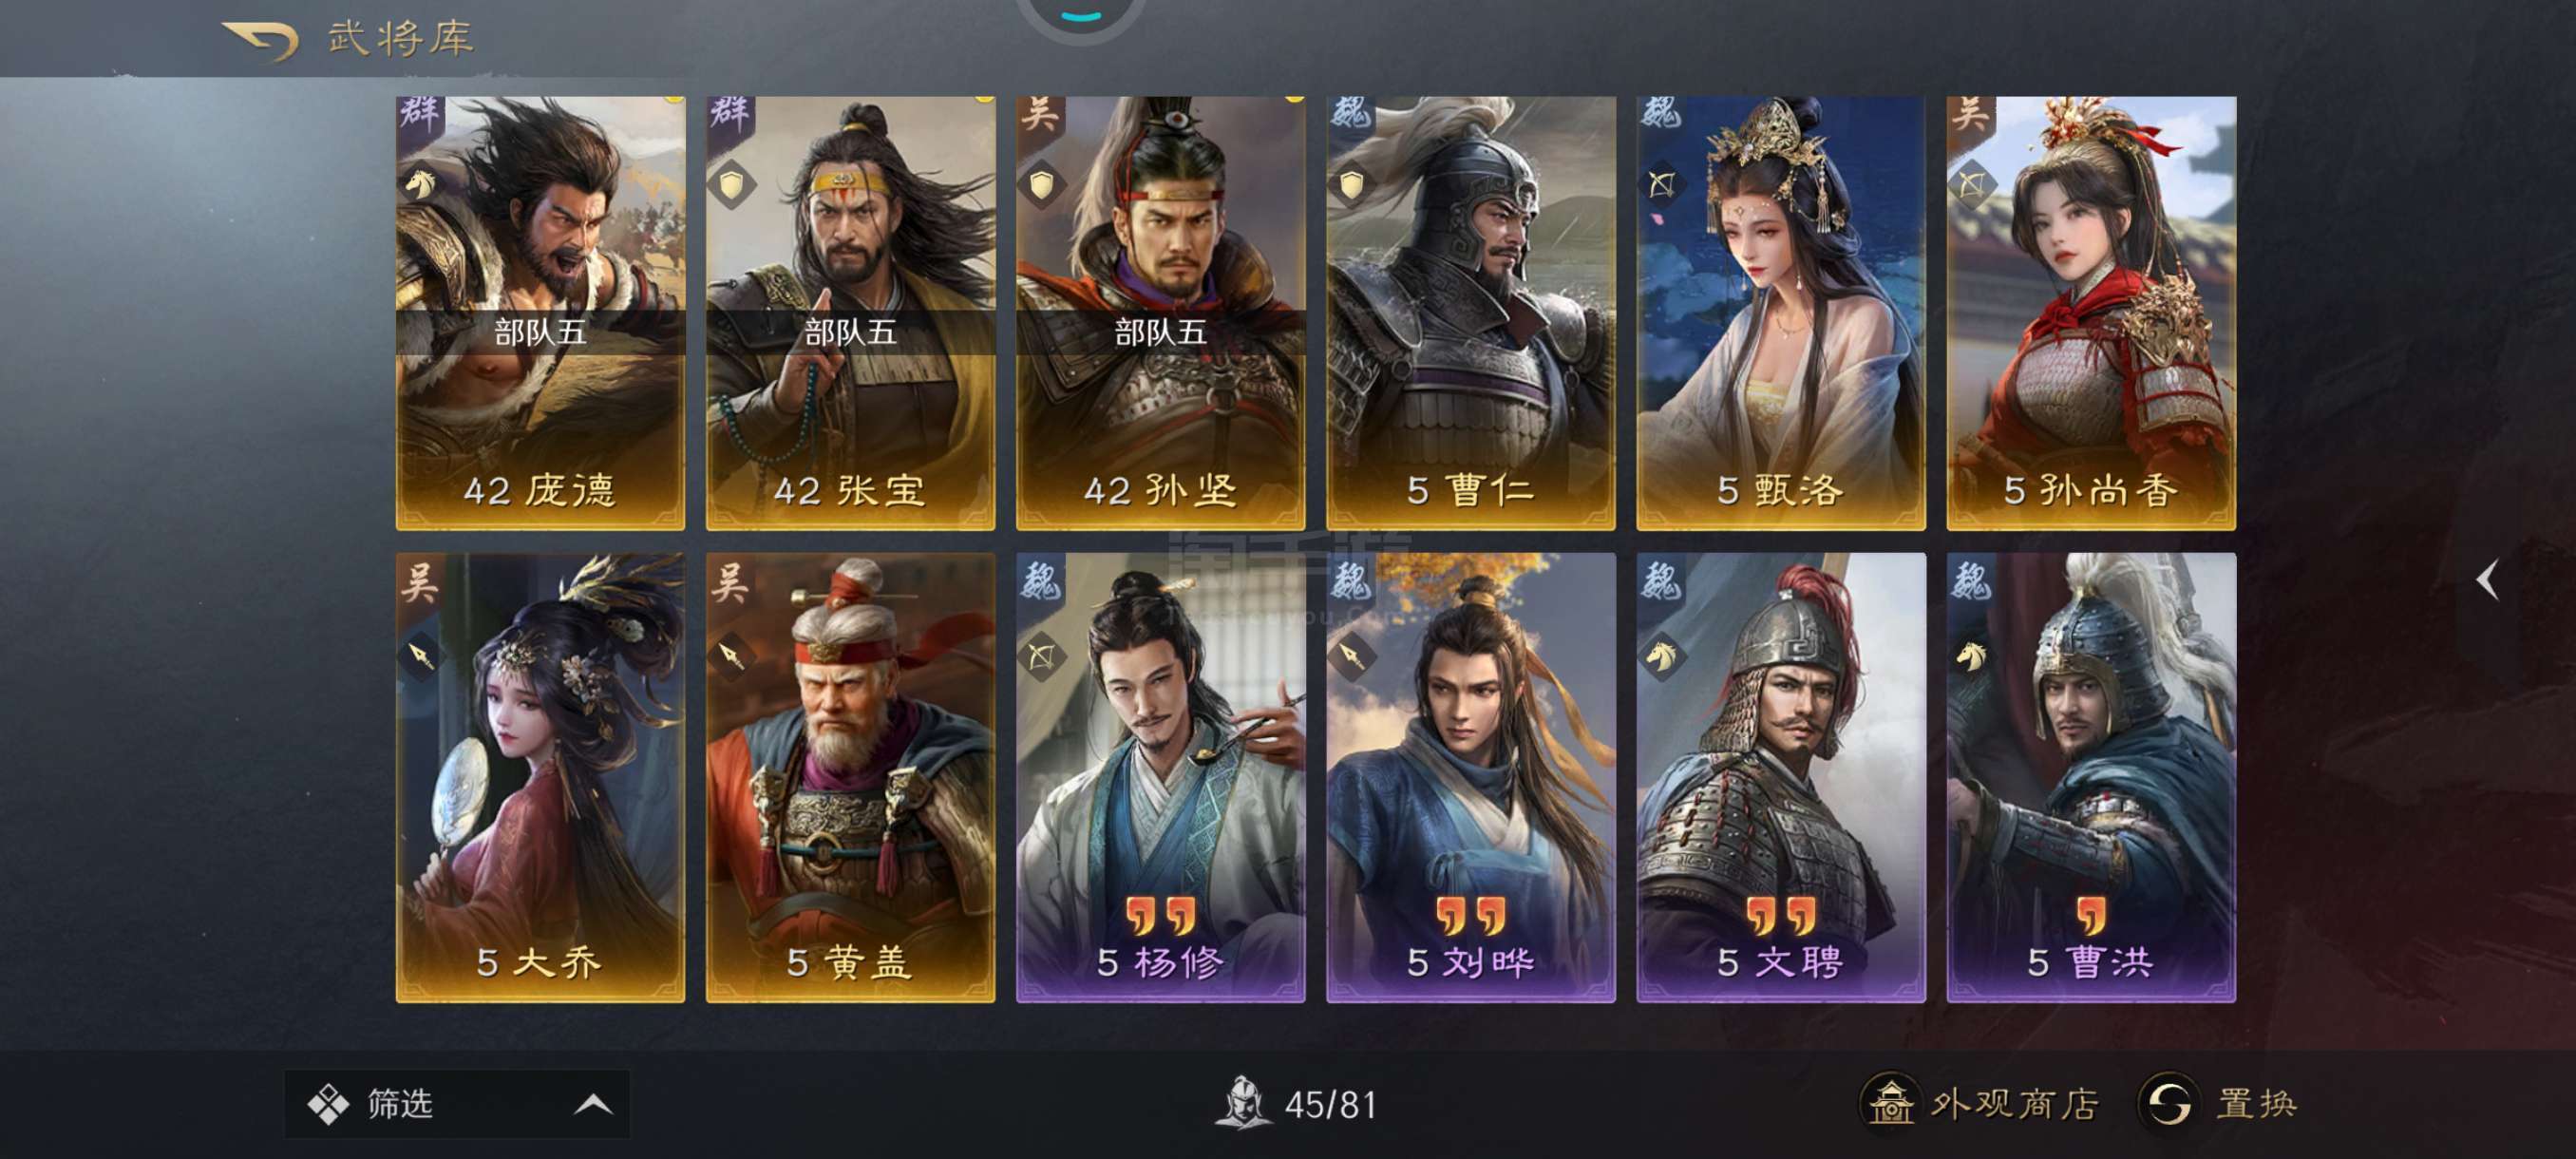2576x1159 pixels.
Task: Click the 外观商店 shop icon
Action: point(1889,1103)
